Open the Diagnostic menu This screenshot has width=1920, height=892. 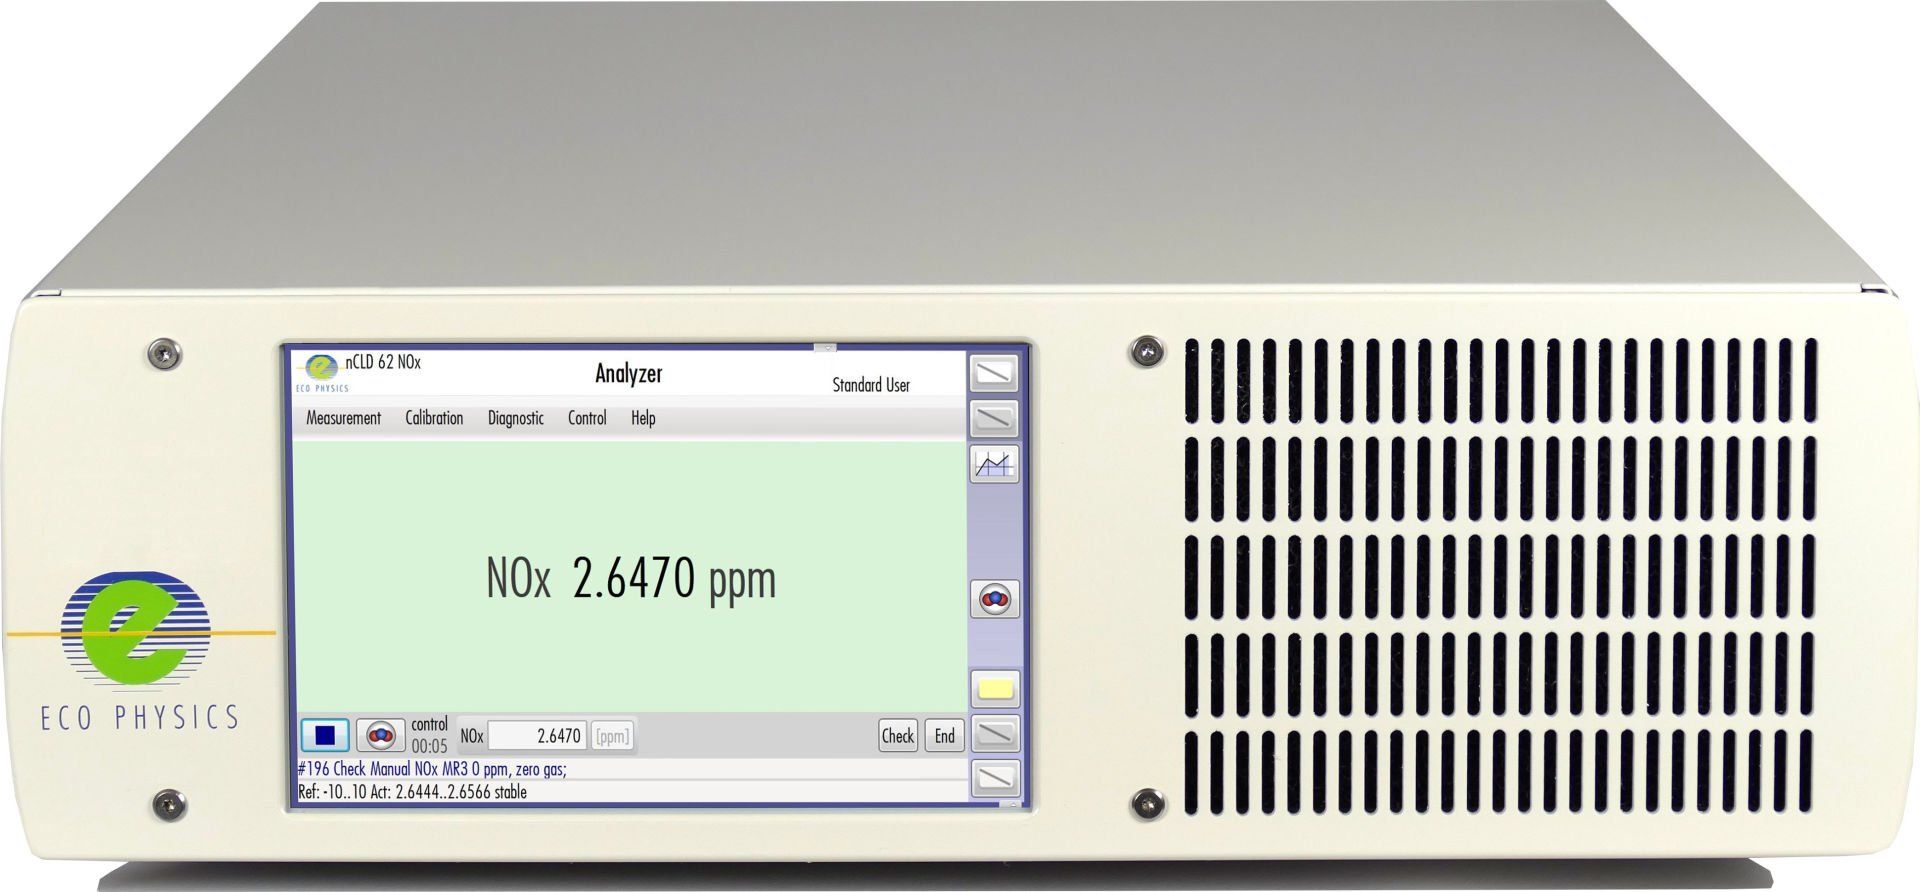516,418
